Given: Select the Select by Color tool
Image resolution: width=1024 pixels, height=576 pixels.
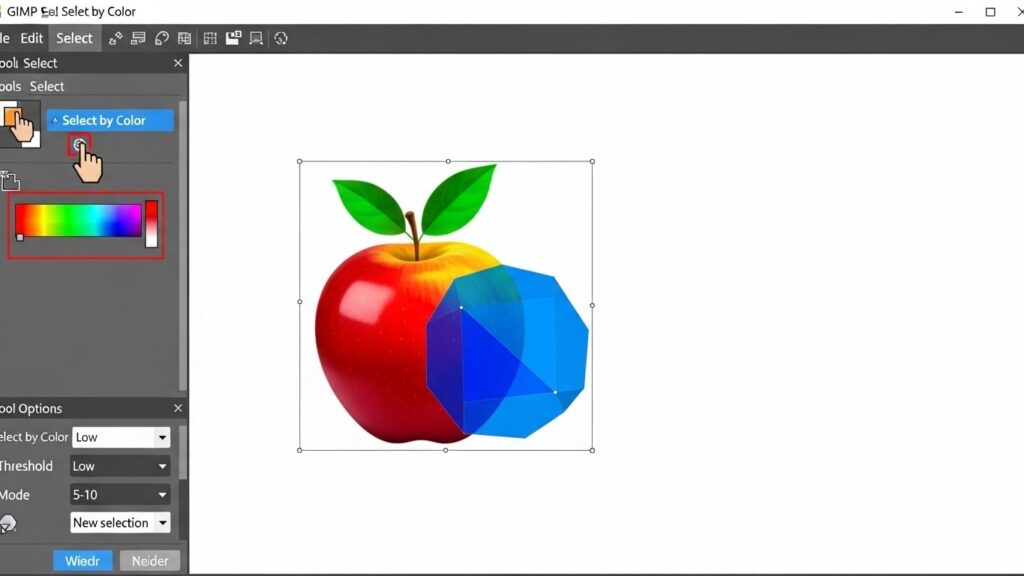Looking at the screenshot, I should pos(109,120).
